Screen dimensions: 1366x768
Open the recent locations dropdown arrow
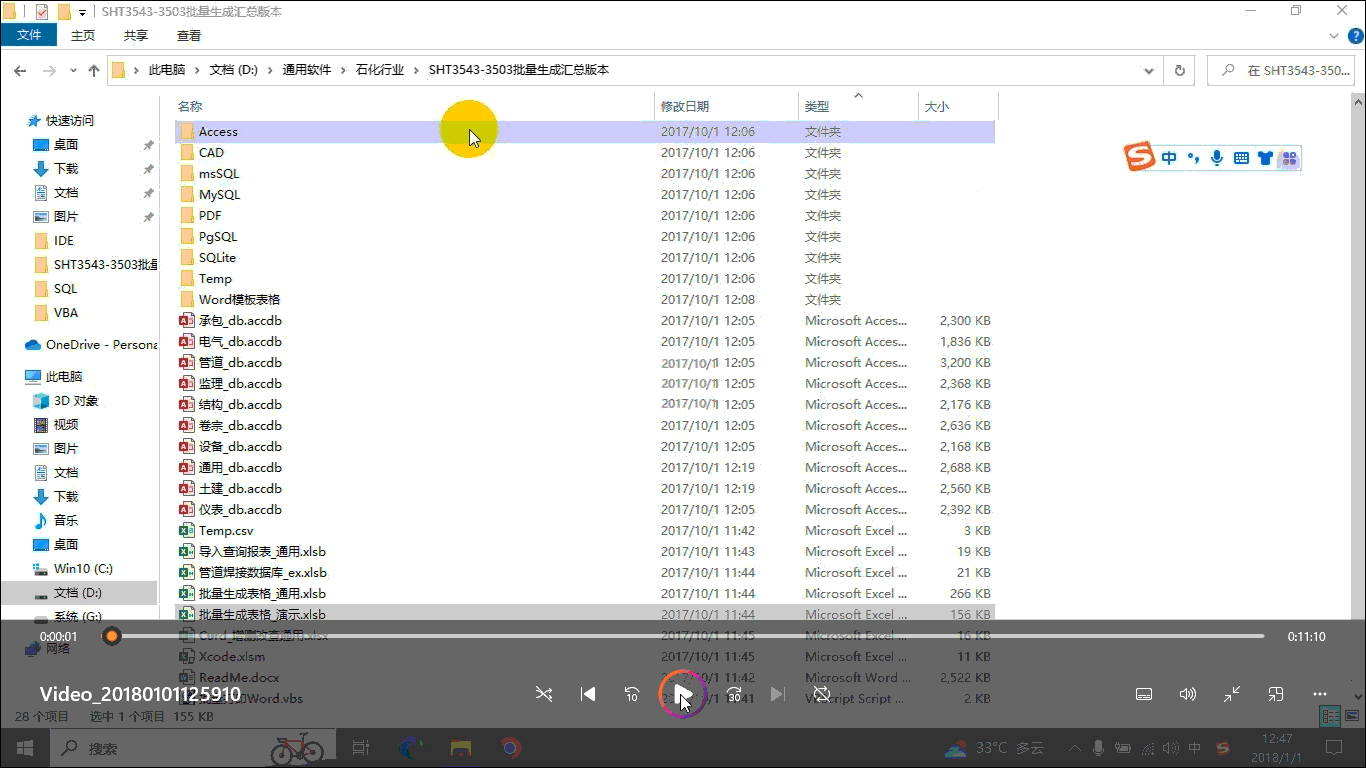[73, 71]
